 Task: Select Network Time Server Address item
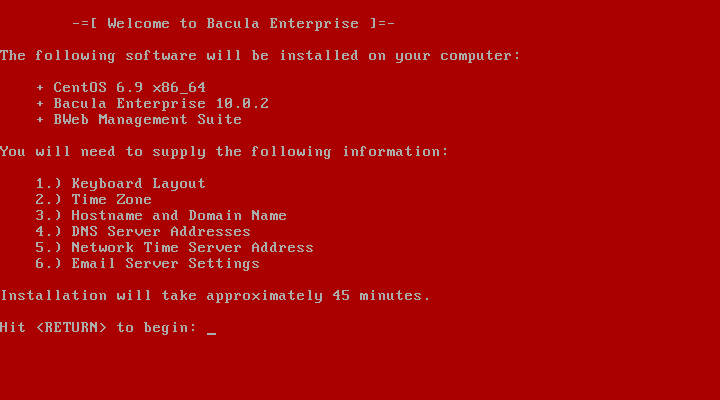[192, 248]
